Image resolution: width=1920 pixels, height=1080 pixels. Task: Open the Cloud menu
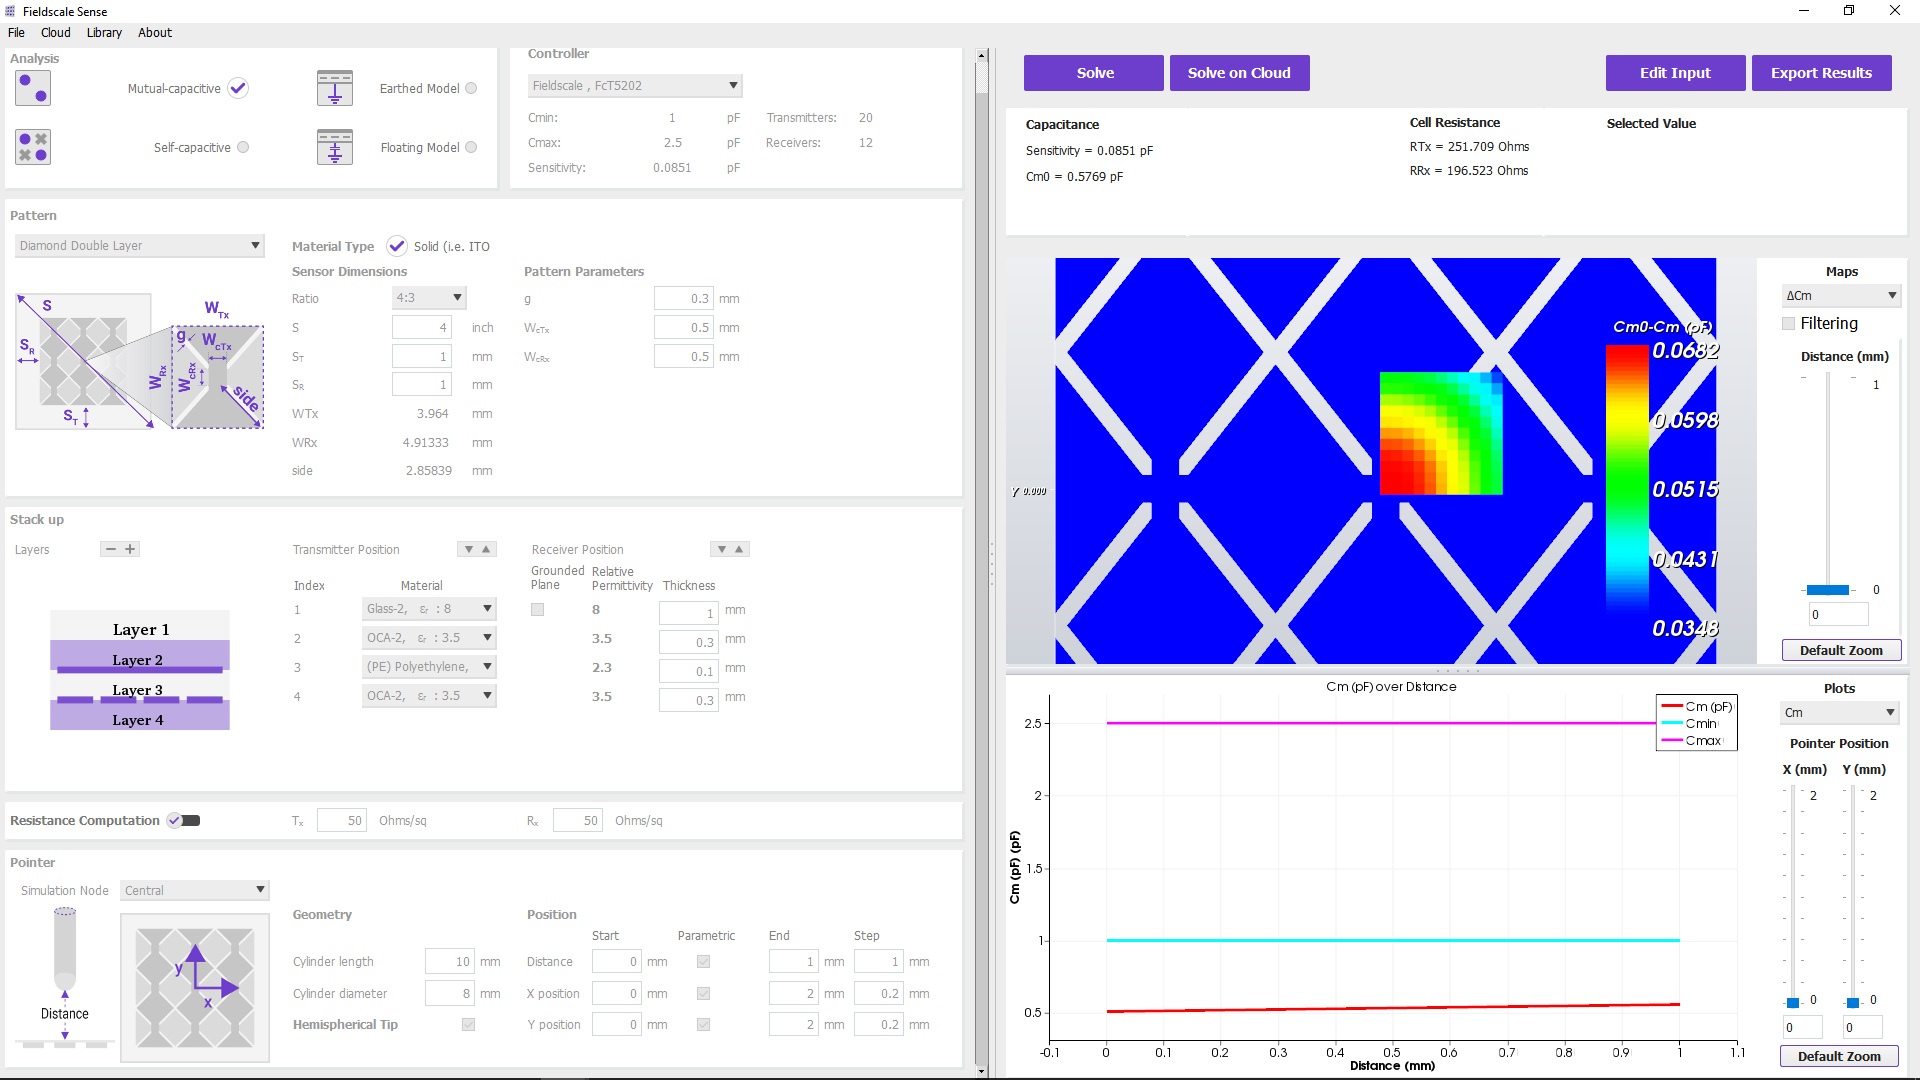[x=54, y=32]
